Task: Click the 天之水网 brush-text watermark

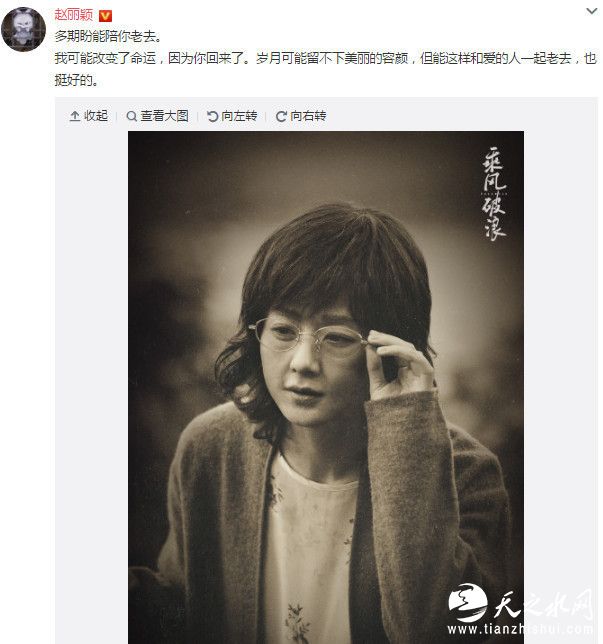Action: (x=543, y=604)
